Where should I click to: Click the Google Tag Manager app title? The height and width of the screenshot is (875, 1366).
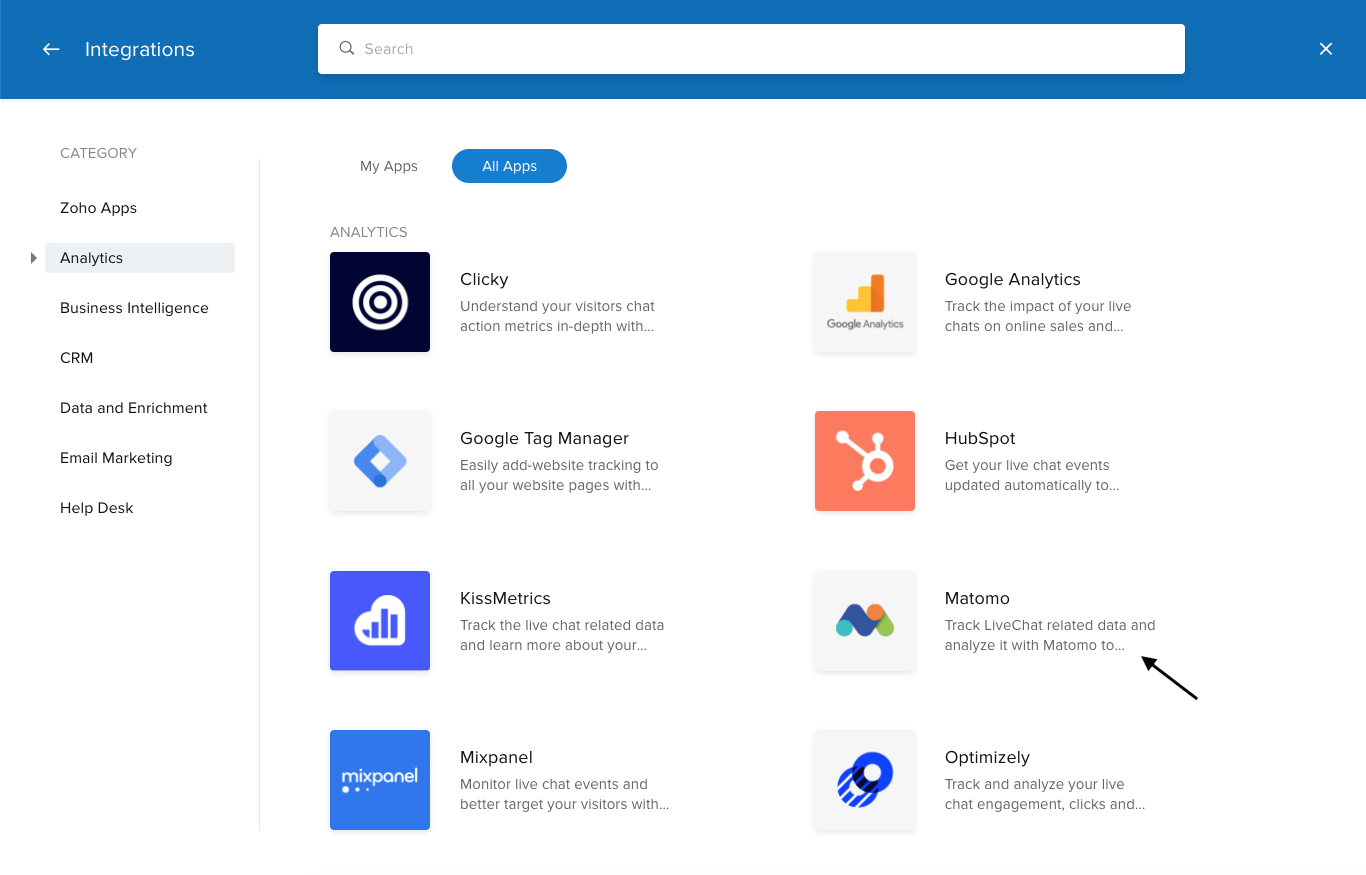[x=544, y=438]
